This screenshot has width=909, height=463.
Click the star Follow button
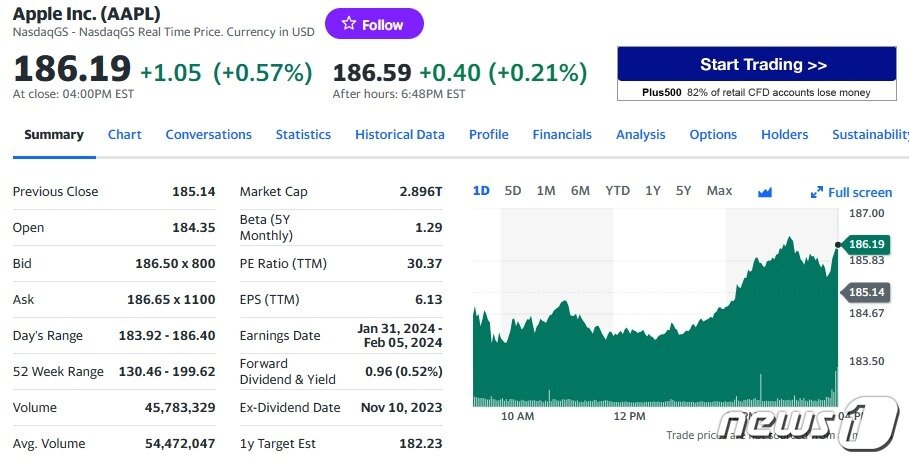[374, 24]
